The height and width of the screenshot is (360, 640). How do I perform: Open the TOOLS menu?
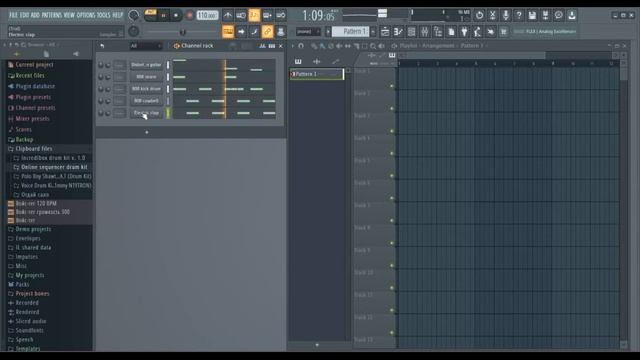coord(104,15)
